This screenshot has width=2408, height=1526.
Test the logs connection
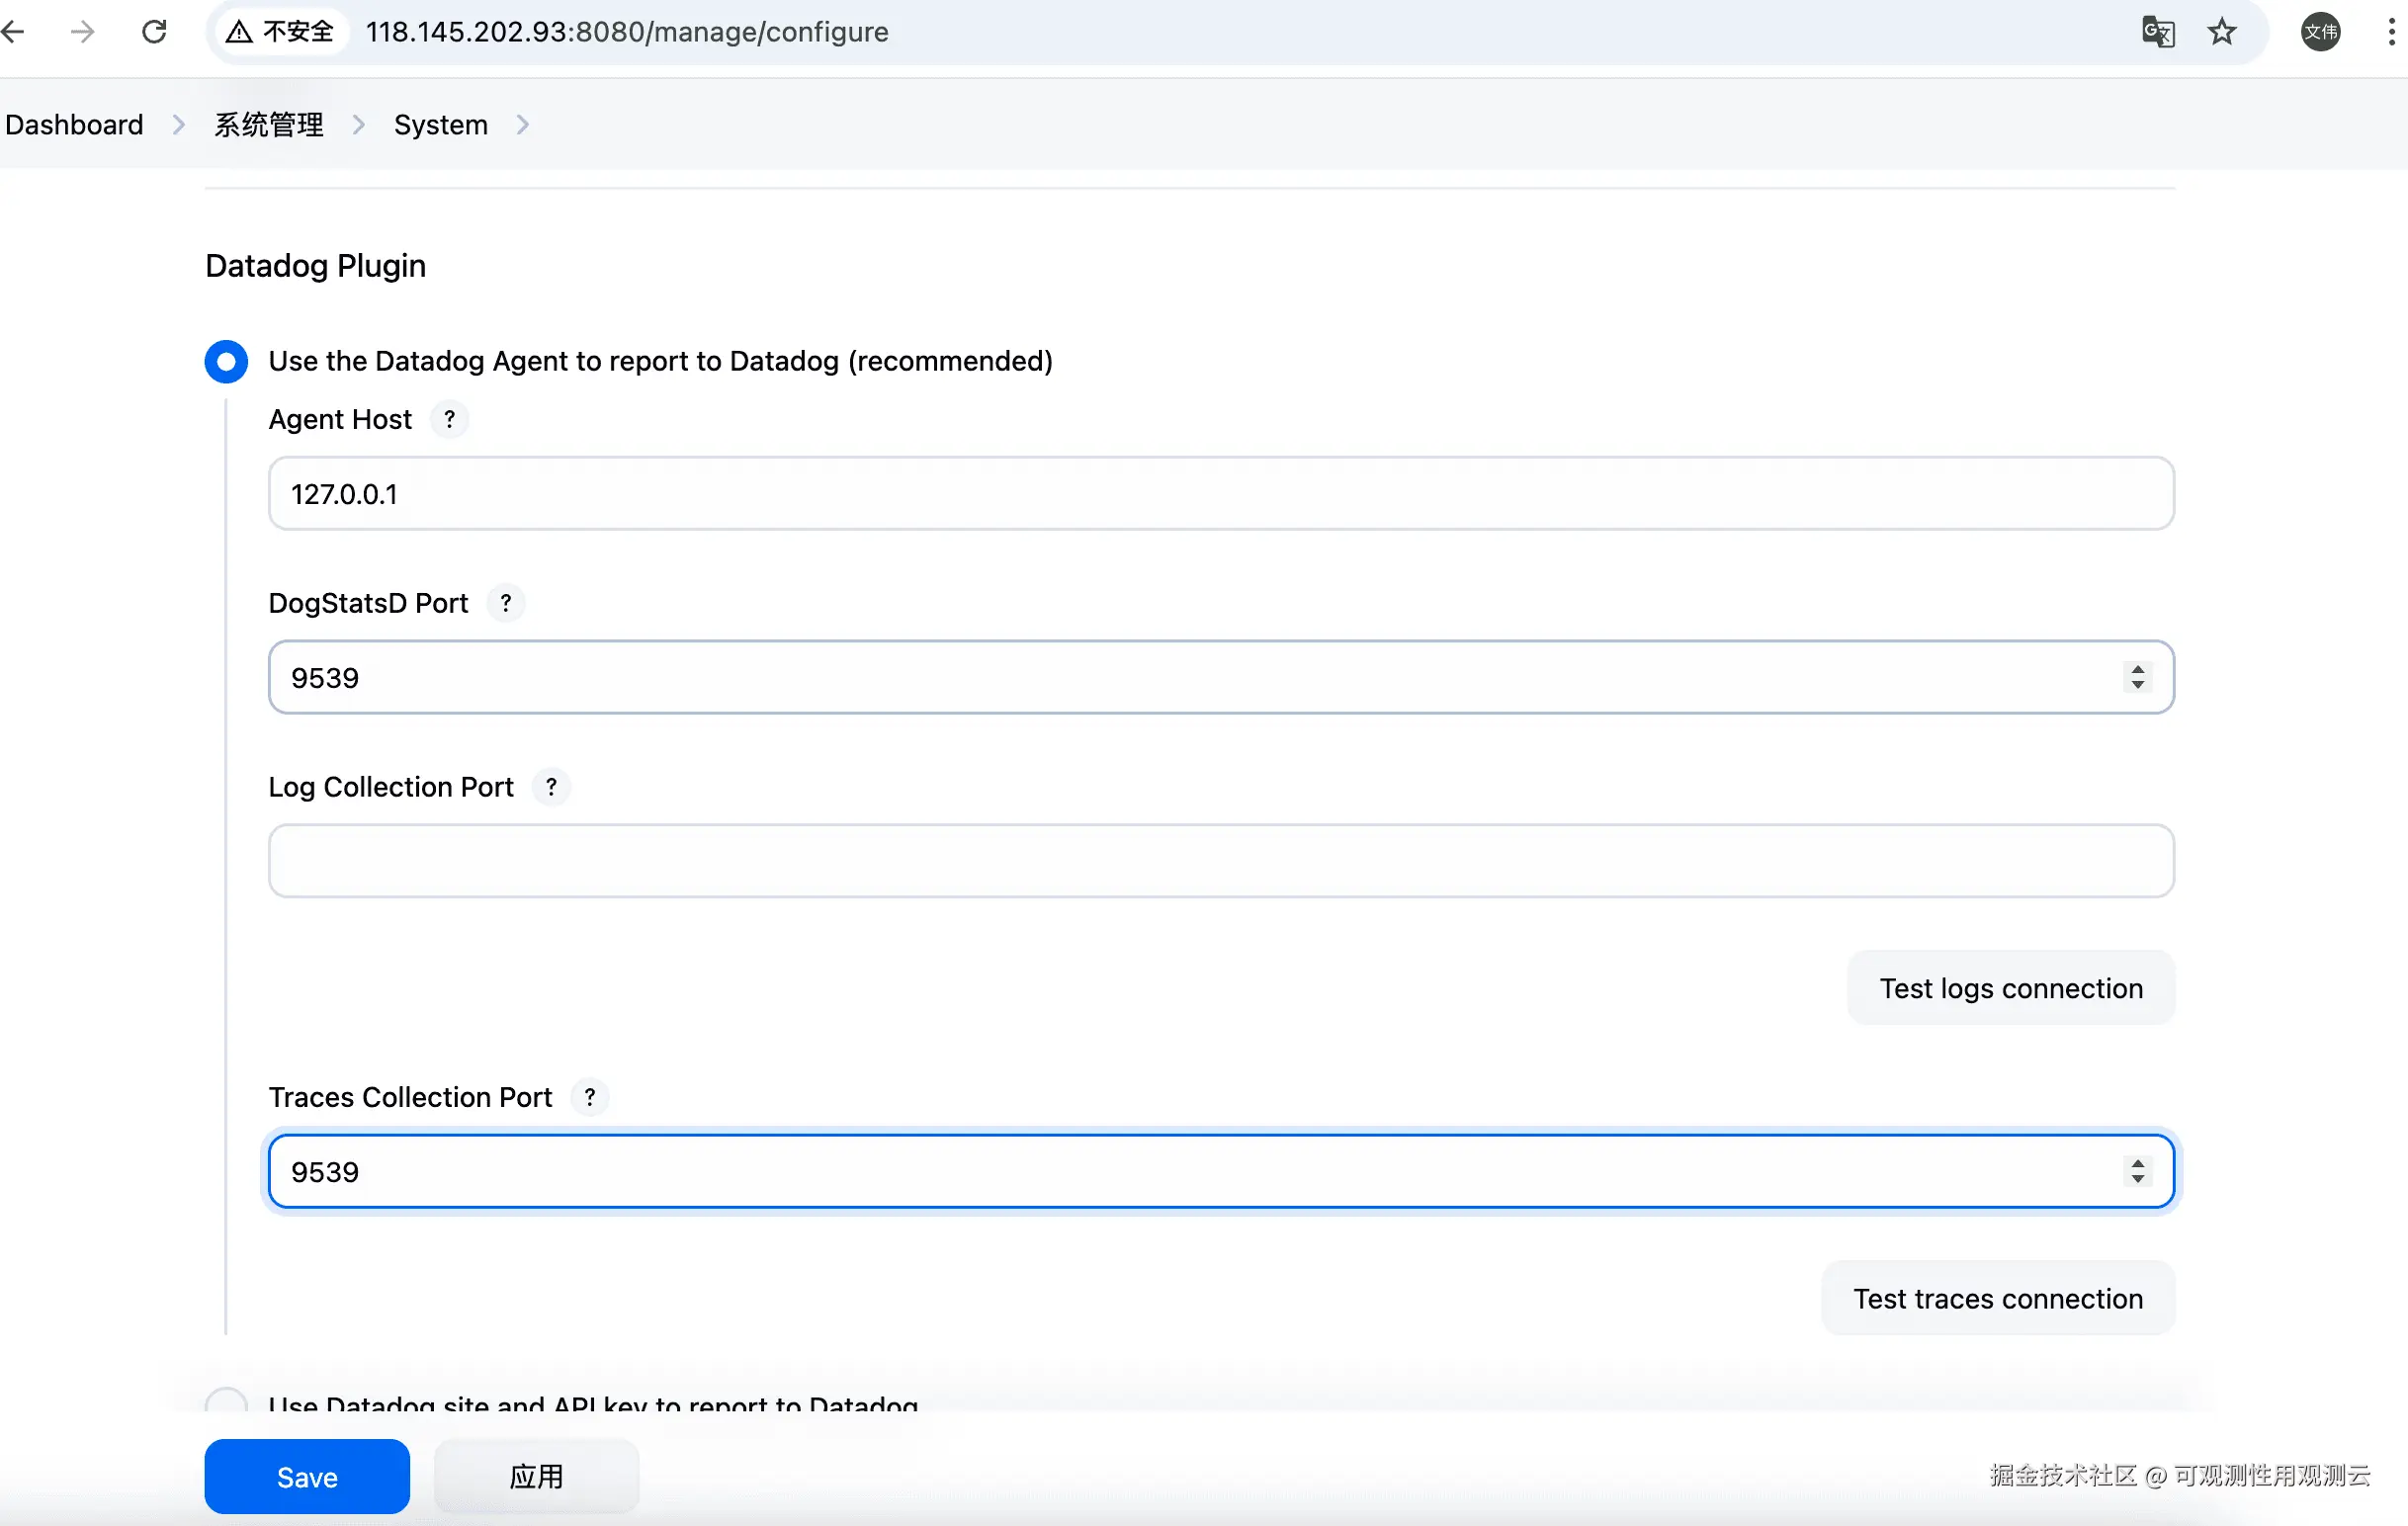2011,988
